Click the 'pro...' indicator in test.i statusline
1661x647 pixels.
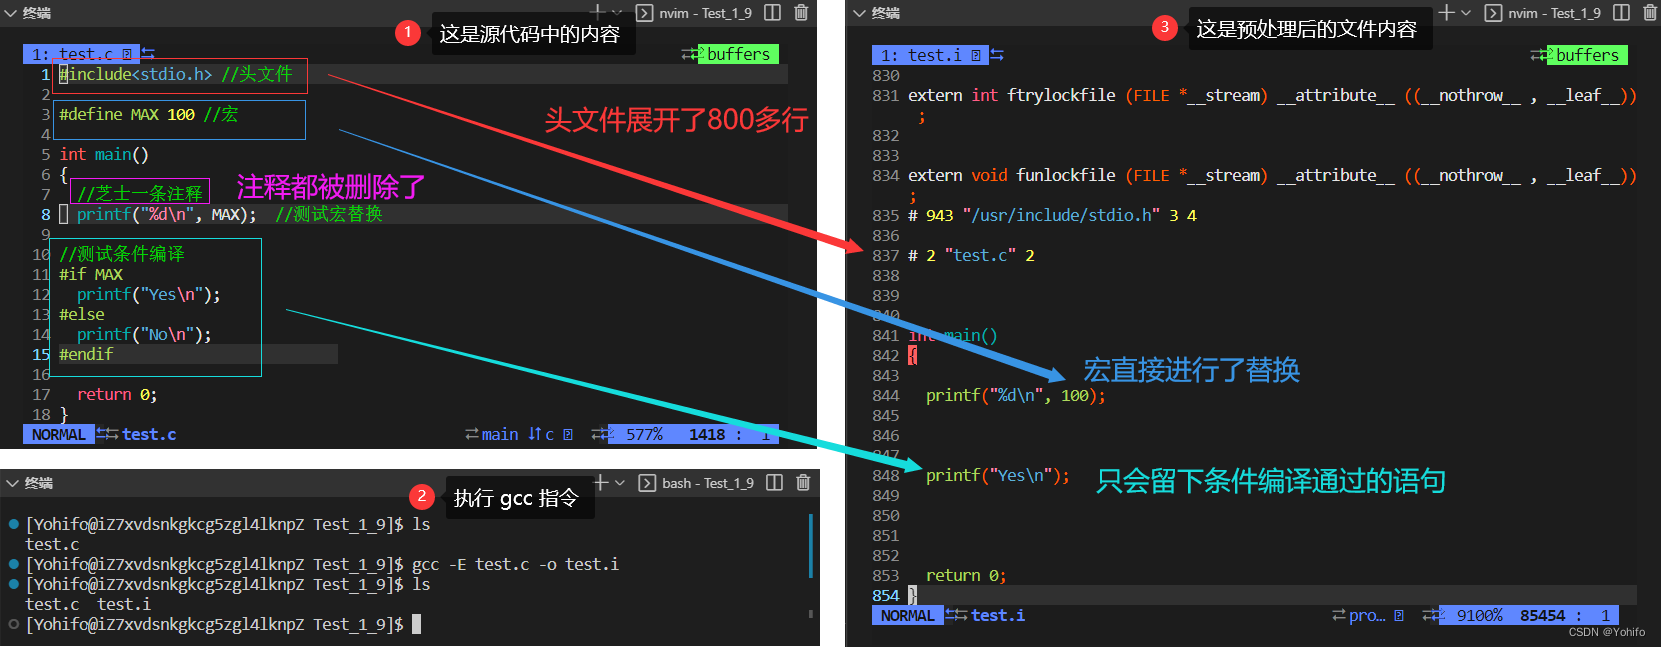click(x=1367, y=615)
